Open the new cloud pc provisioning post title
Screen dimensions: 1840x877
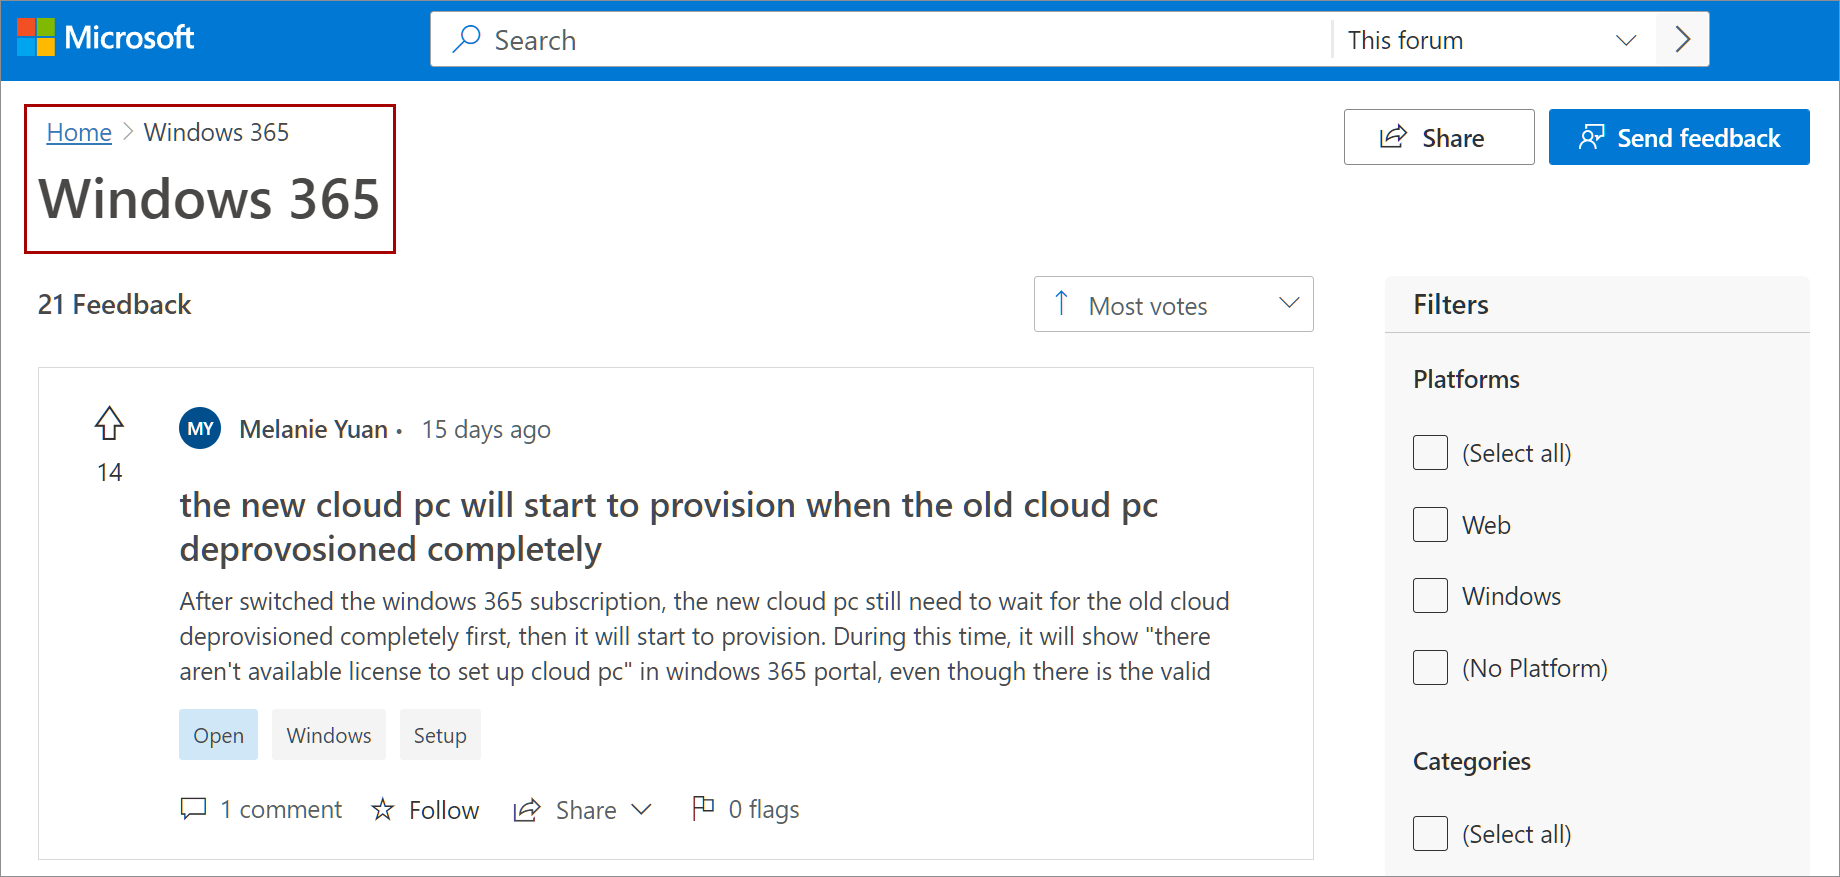668,527
